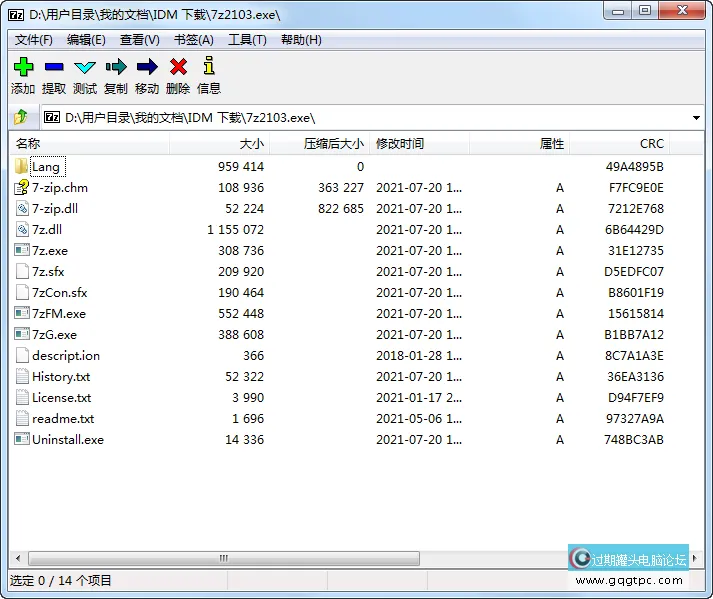Click the 7zFM.exe file icon

tap(21, 313)
